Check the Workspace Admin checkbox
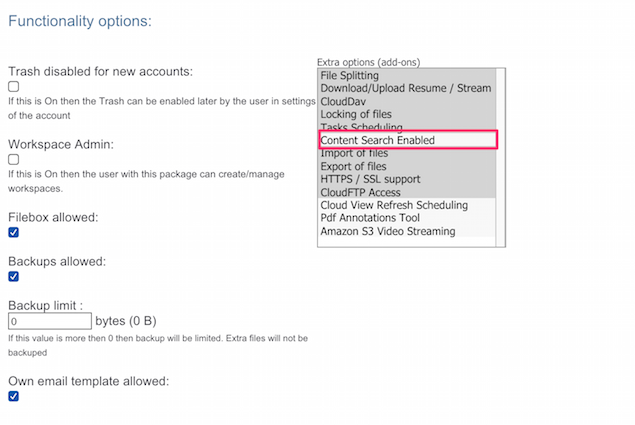This screenshot has width=635, height=425. point(14,159)
